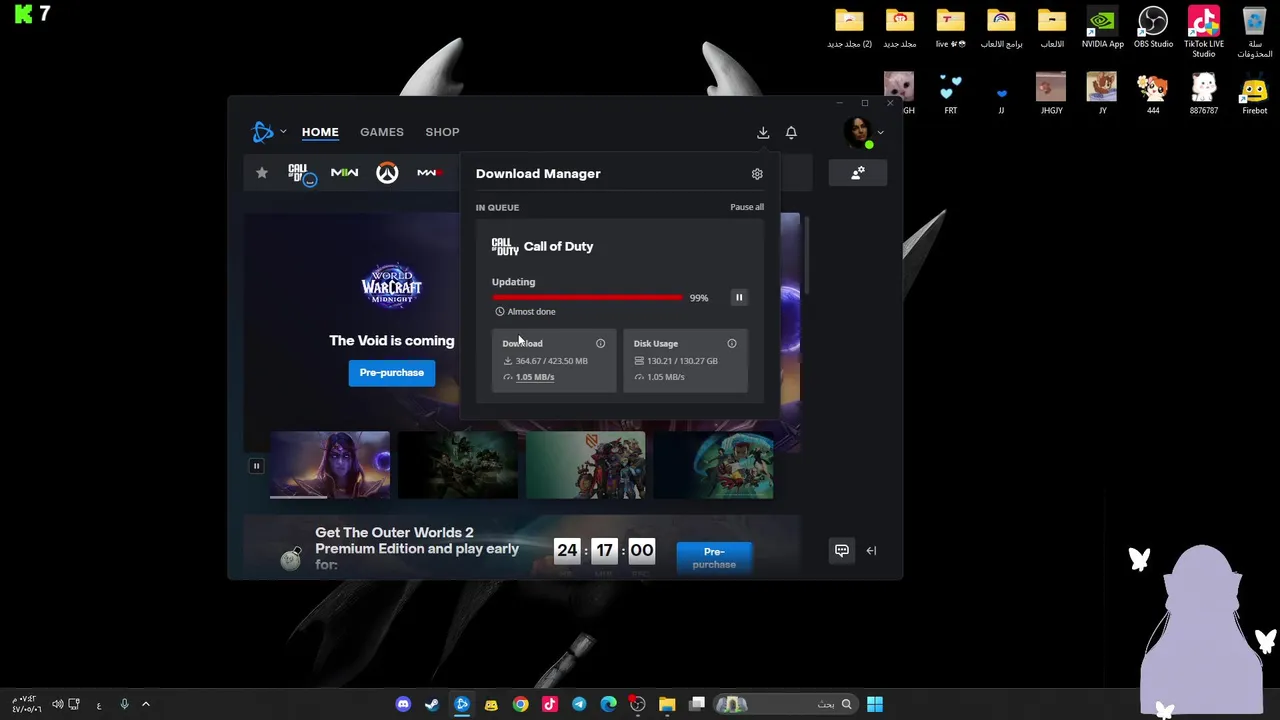Image resolution: width=1280 pixels, height=720 pixels.
Task: Click the taskbar microphone icon
Action: (x=124, y=704)
